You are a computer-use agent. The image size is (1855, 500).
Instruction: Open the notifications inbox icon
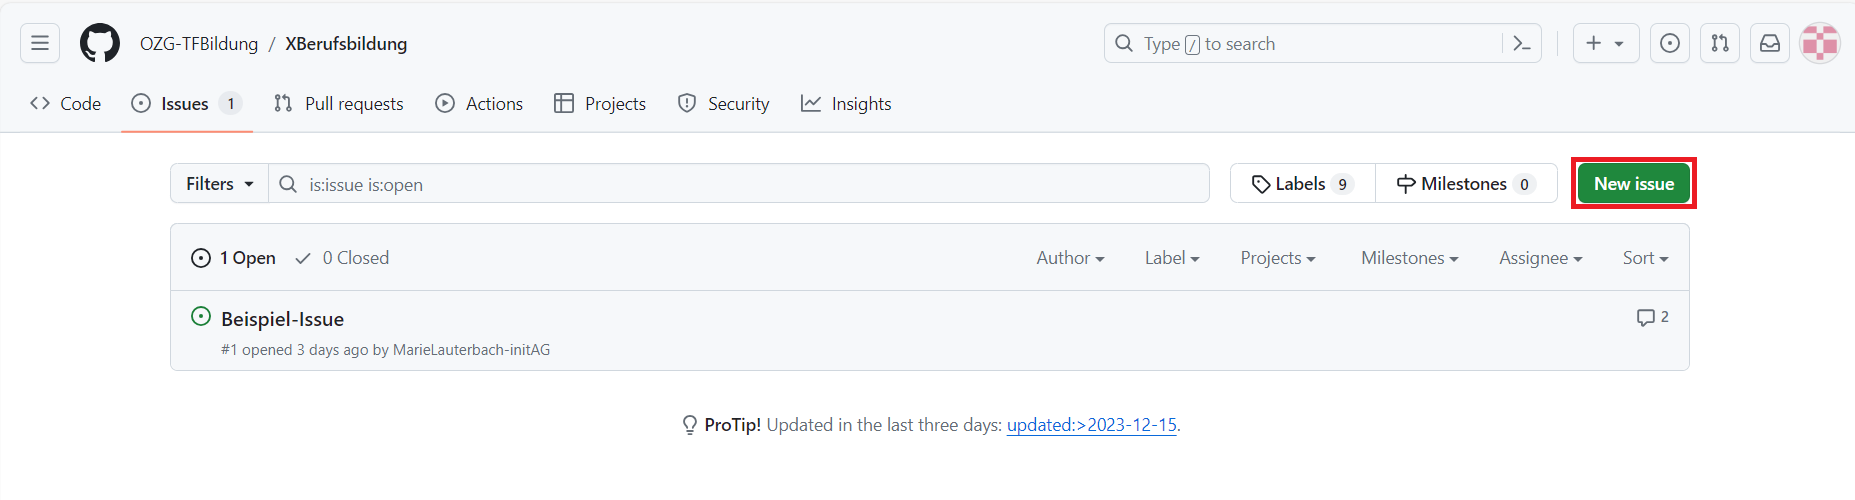(x=1769, y=43)
